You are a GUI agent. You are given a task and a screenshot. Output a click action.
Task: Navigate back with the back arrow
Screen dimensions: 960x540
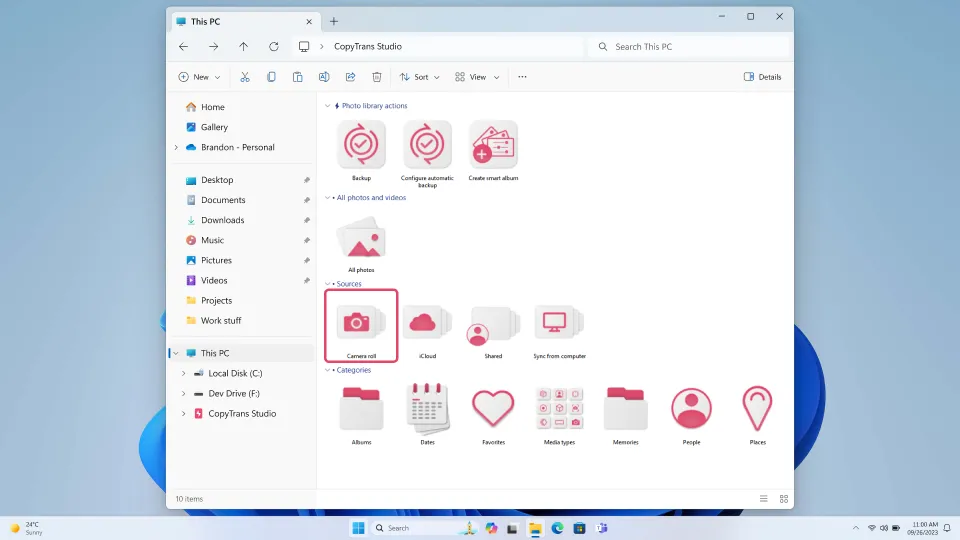pyautogui.click(x=184, y=47)
